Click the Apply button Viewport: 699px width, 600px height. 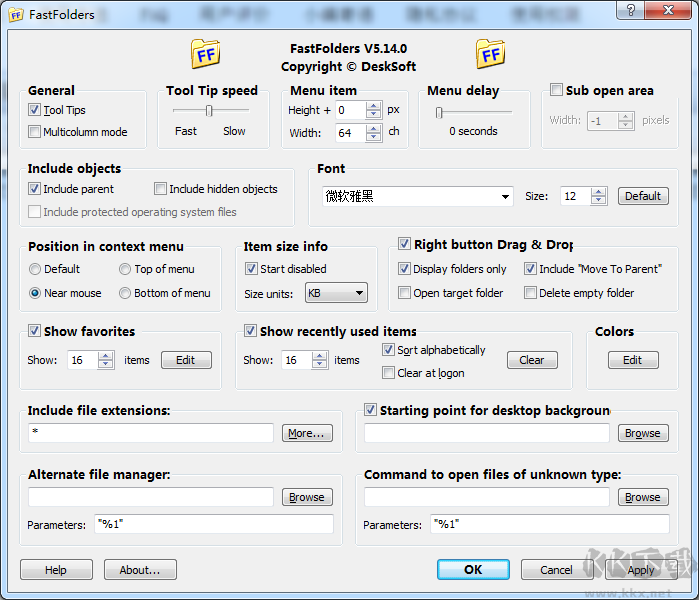pos(641,570)
